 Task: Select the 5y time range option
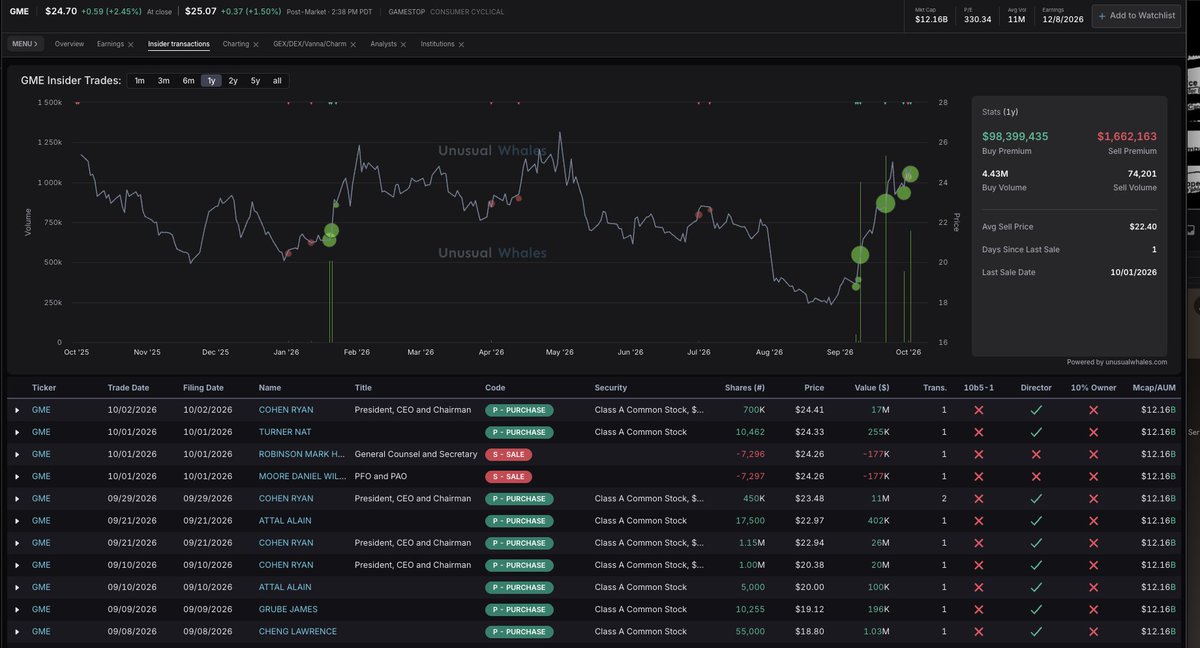point(255,80)
